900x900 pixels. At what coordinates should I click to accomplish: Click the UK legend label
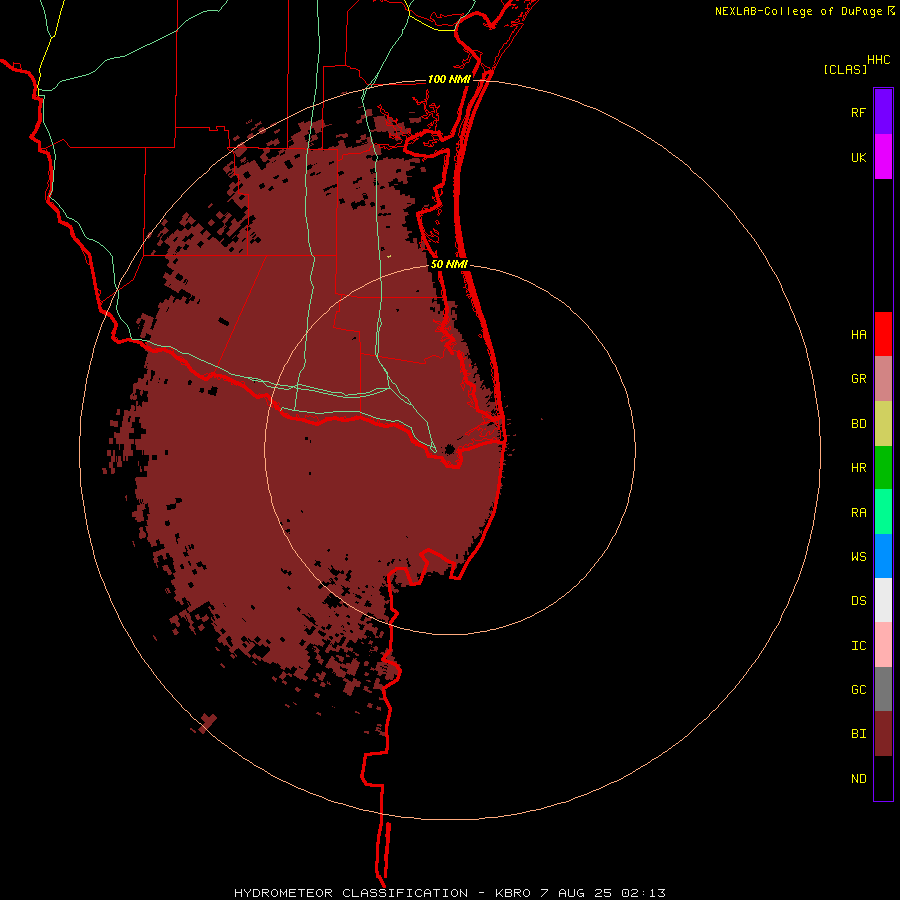pyautogui.click(x=858, y=157)
